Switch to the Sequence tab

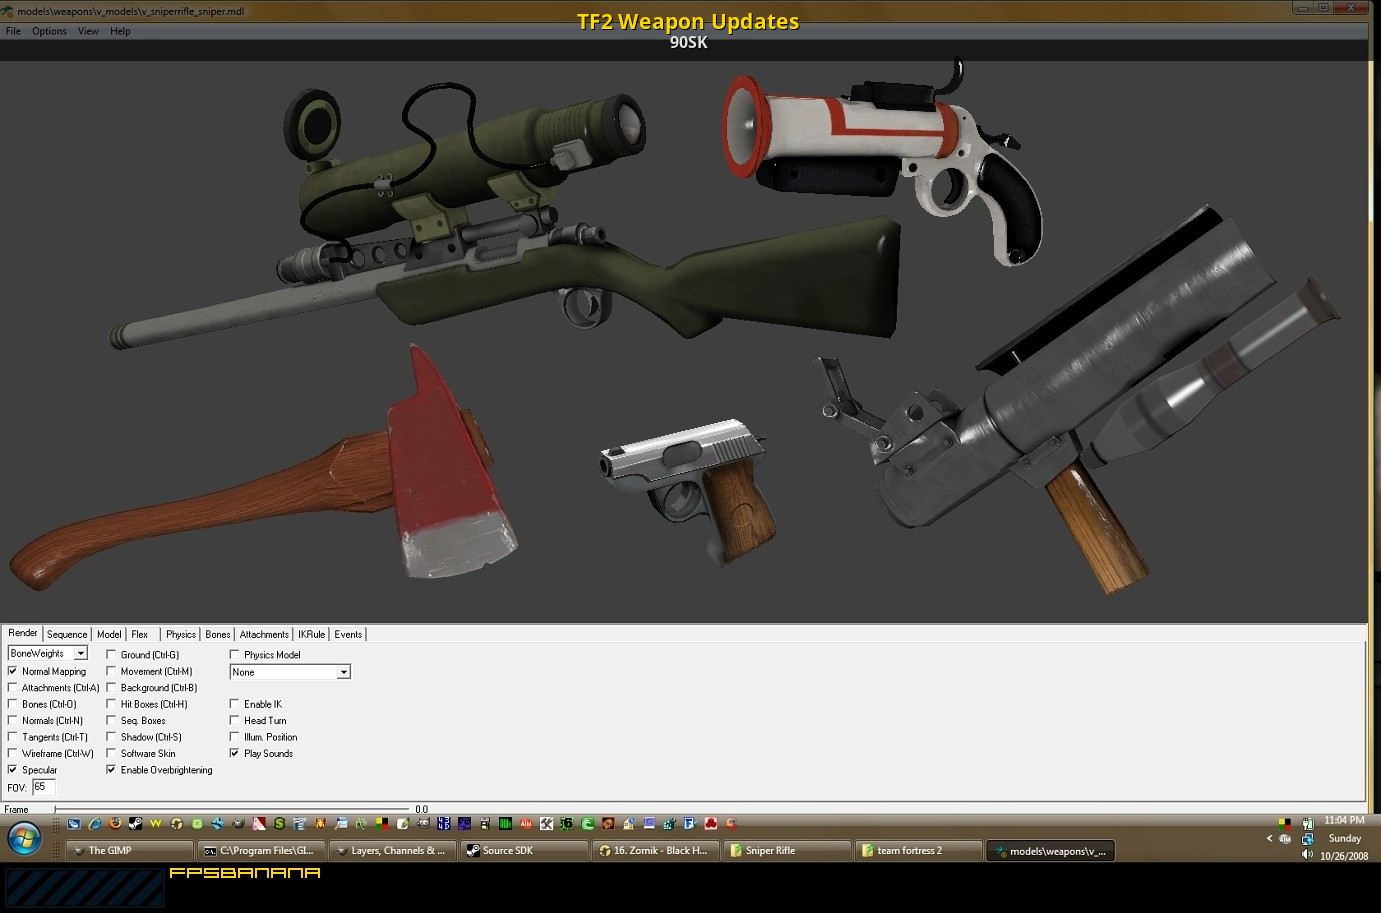click(67, 634)
